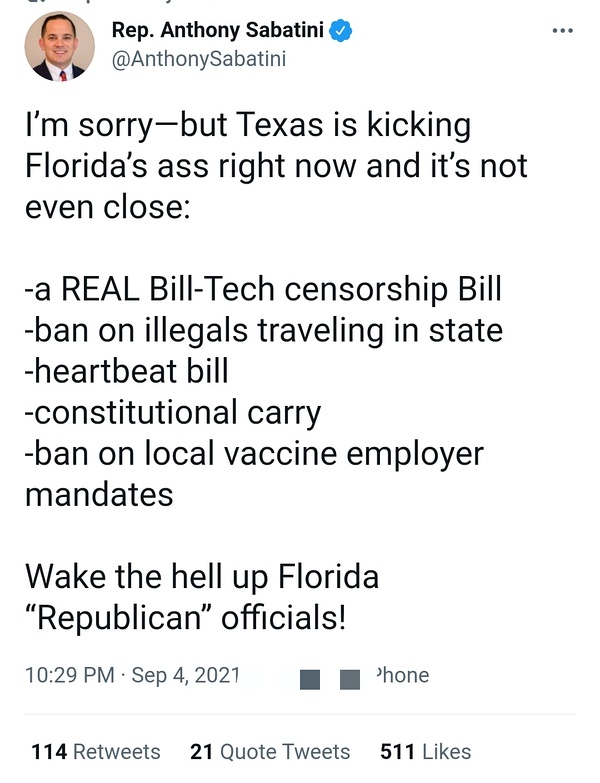This screenshot has height=783, width=600.
Task: View the 511 Likes list
Action: (425, 751)
